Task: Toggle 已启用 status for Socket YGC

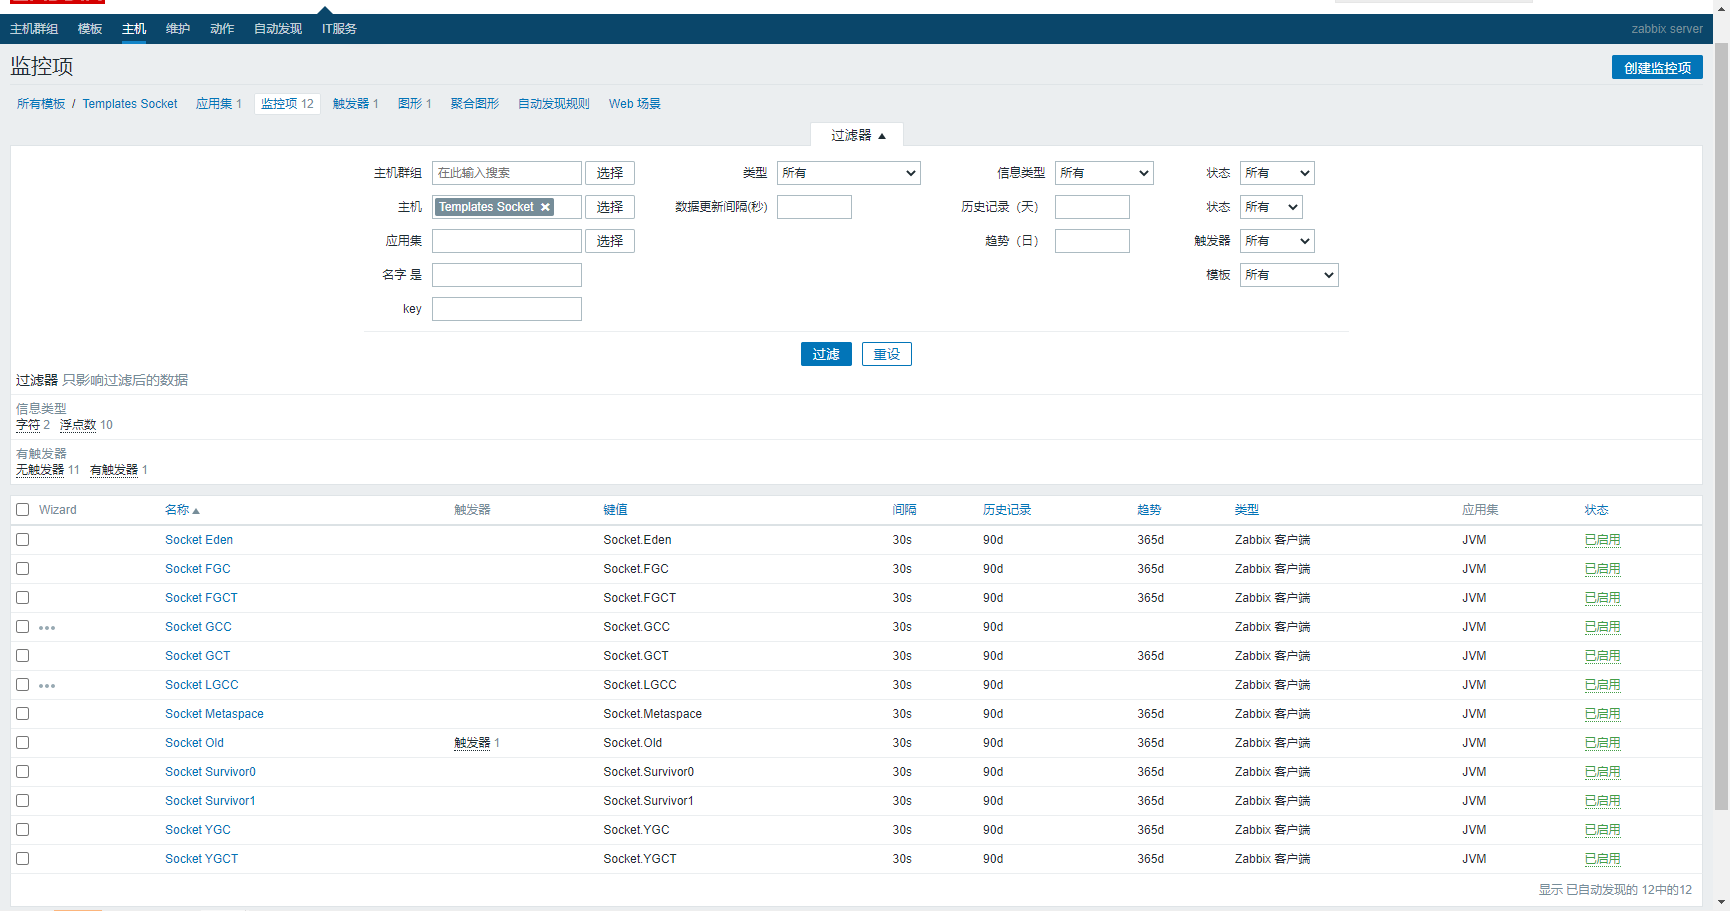Action: (1602, 830)
